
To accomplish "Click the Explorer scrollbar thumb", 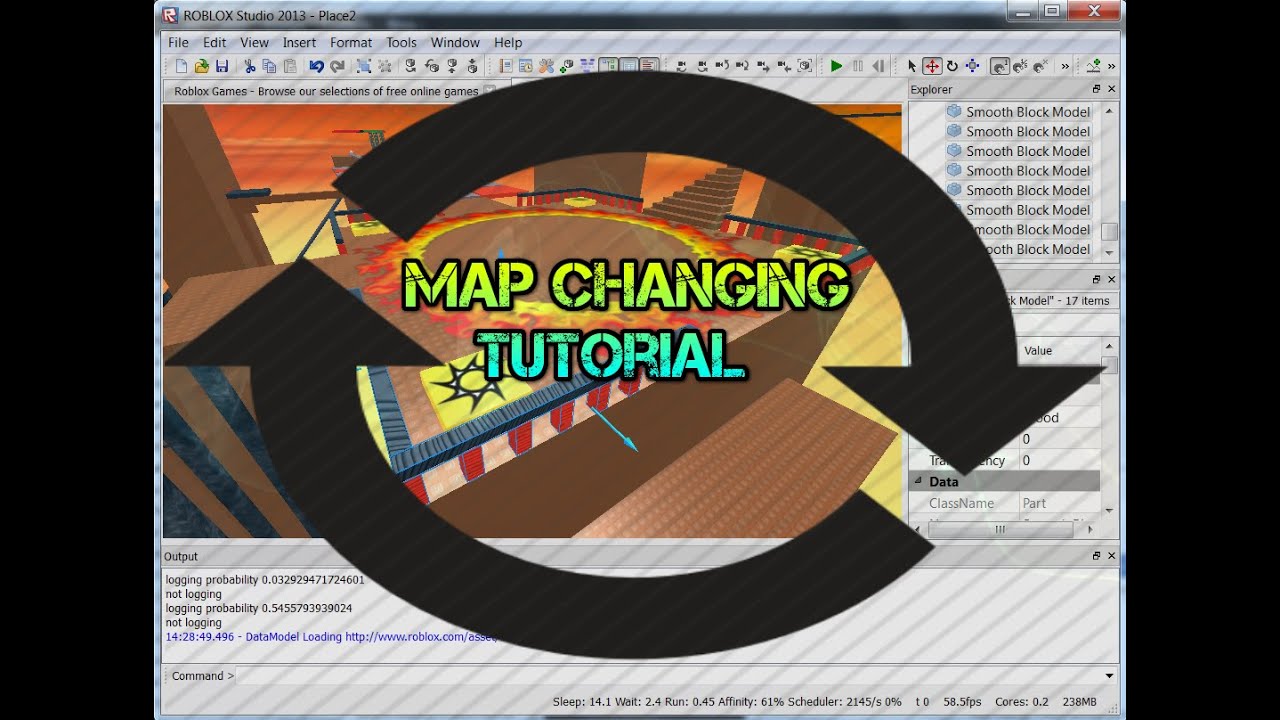I will click(1109, 231).
